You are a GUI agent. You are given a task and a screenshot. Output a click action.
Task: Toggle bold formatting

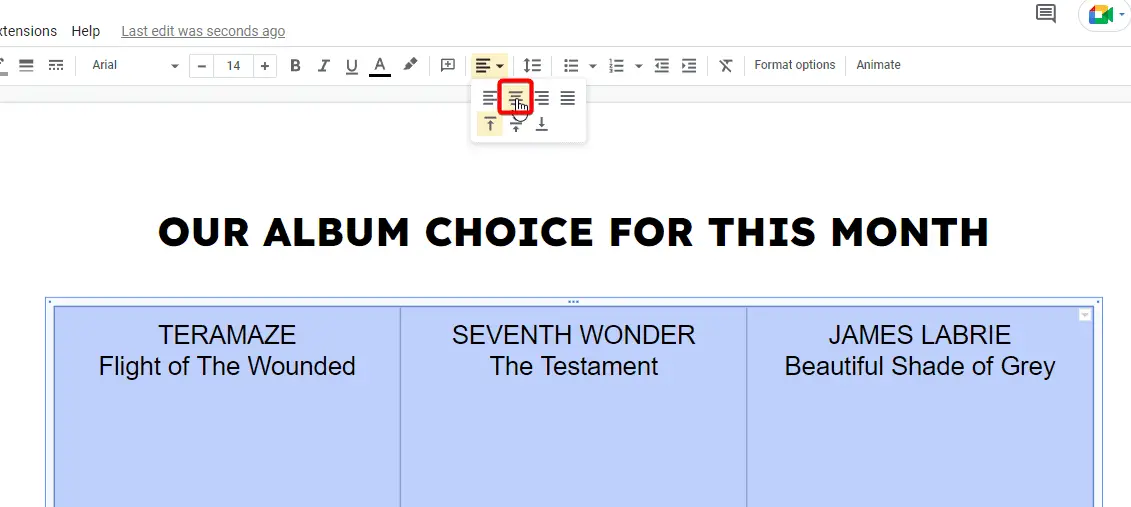295,66
